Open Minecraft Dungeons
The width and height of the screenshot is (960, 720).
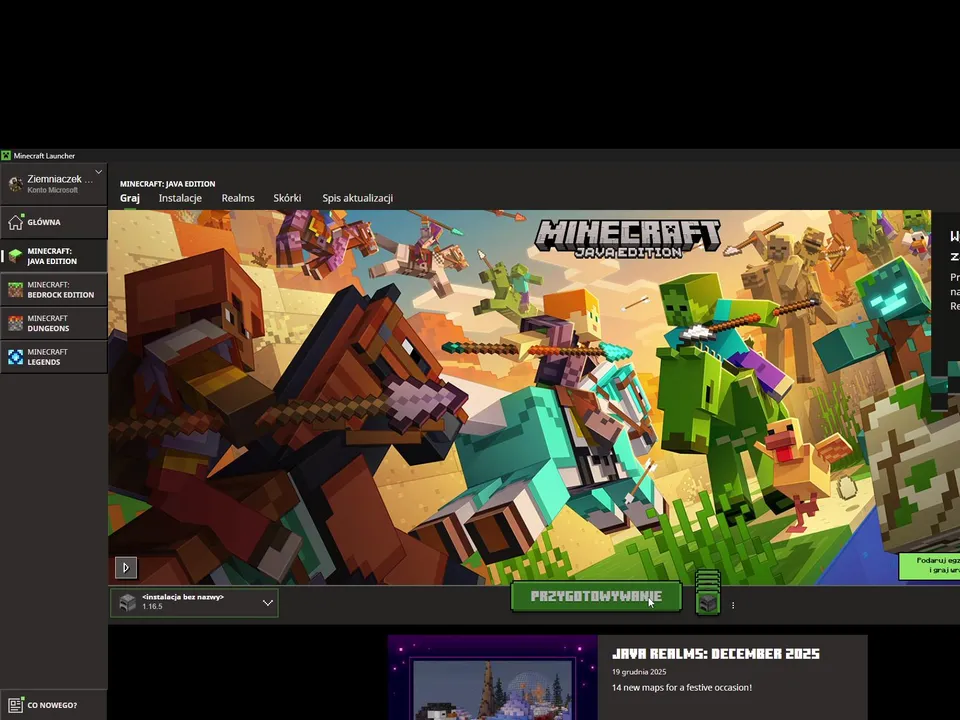53,323
